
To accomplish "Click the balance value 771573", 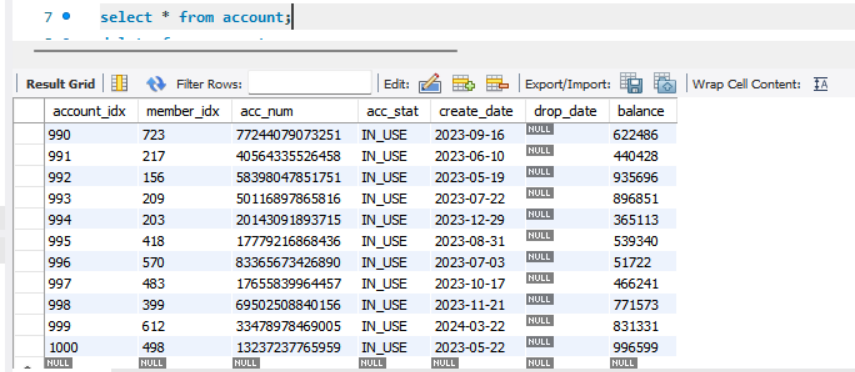I will click(x=643, y=305).
